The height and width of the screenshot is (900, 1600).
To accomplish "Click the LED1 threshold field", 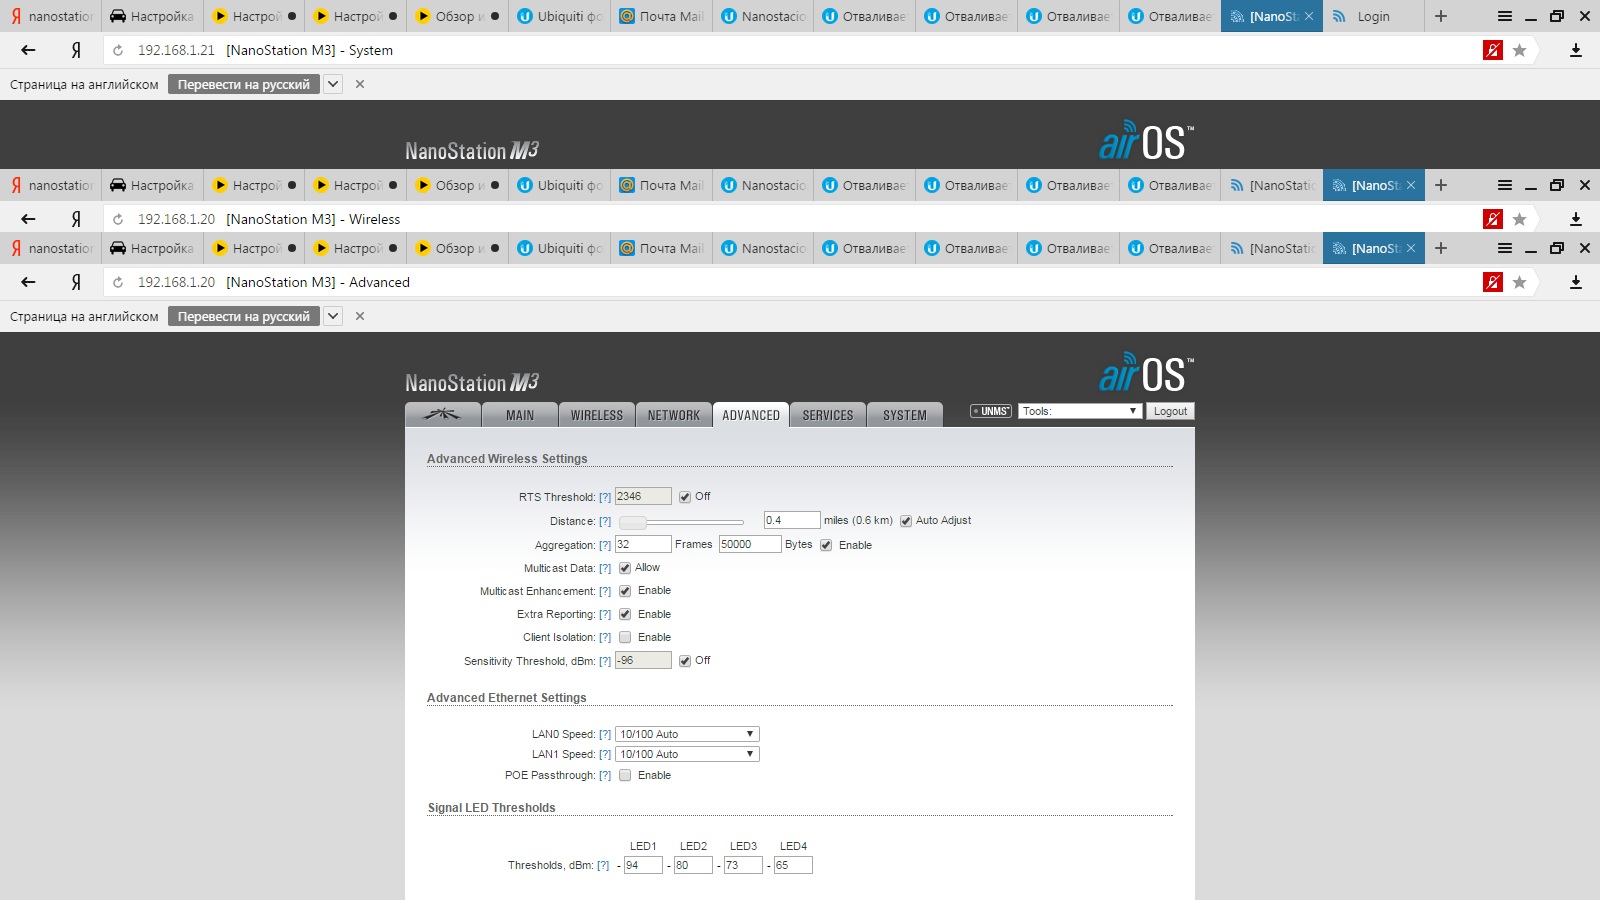I will [643, 865].
